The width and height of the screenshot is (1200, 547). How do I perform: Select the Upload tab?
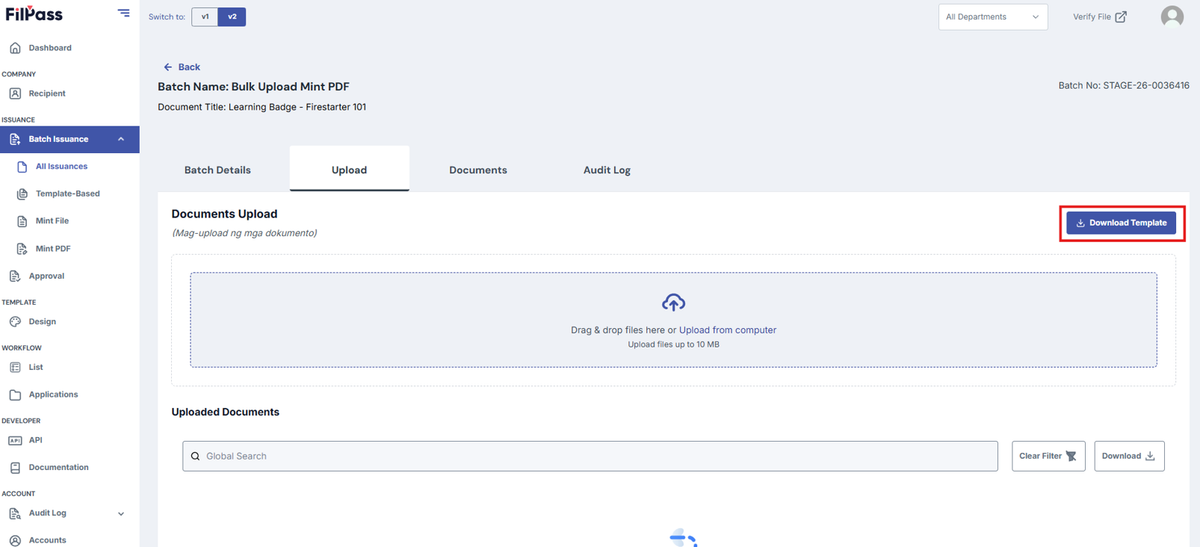[x=349, y=170]
